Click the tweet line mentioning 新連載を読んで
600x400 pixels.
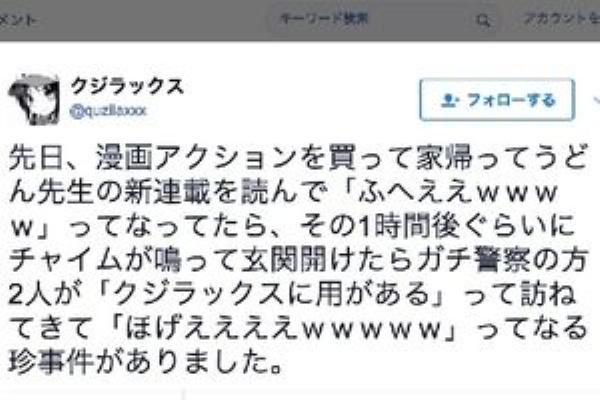click(283, 192)
